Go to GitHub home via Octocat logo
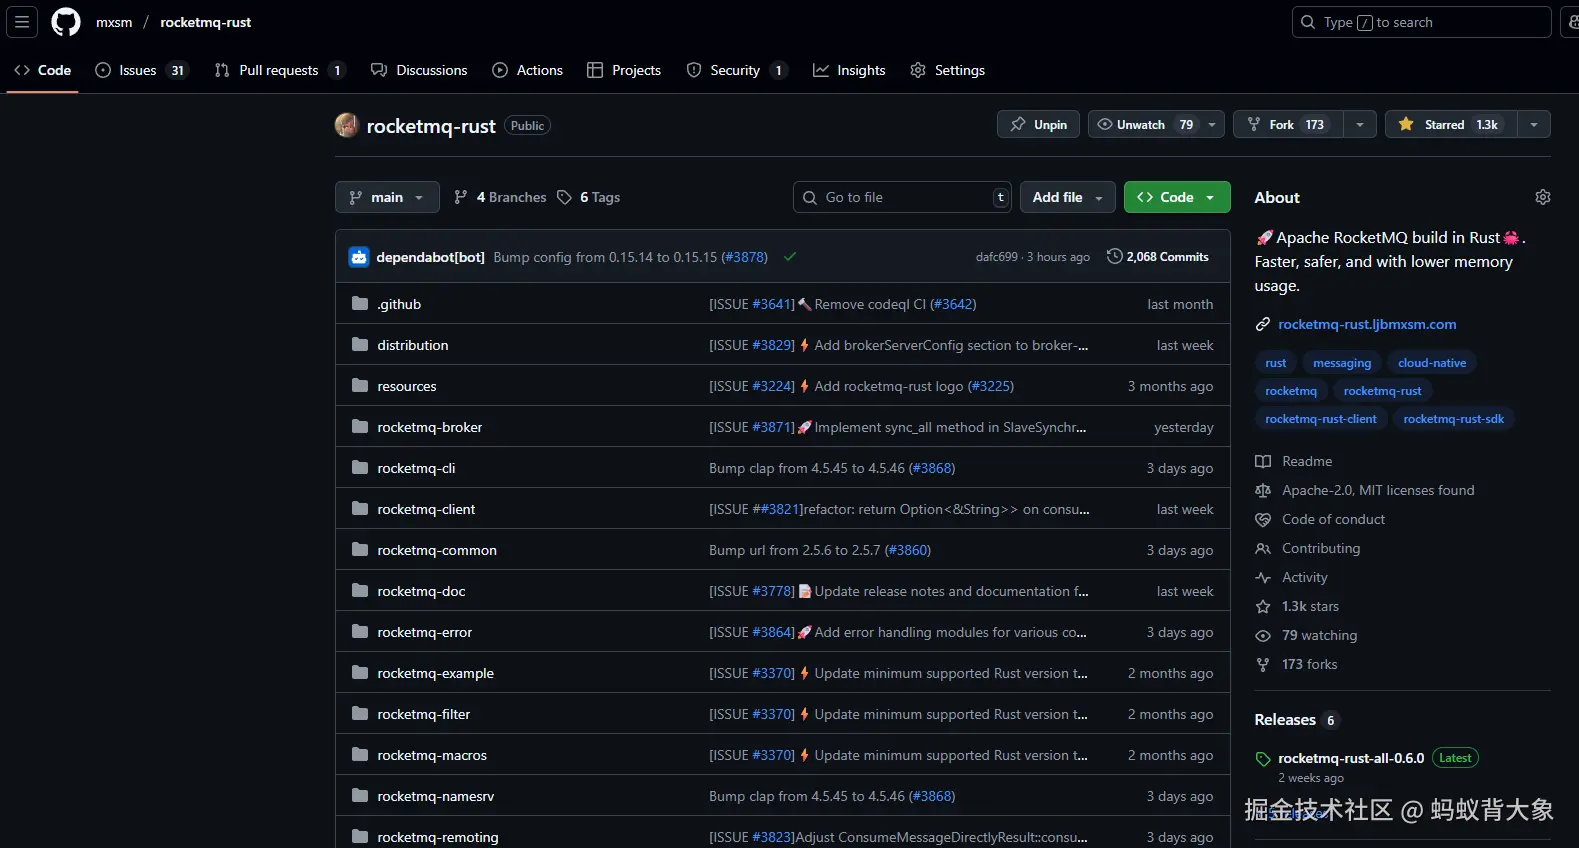The height and width of the screenshot is (848, 1579). (x=66, y=22)
